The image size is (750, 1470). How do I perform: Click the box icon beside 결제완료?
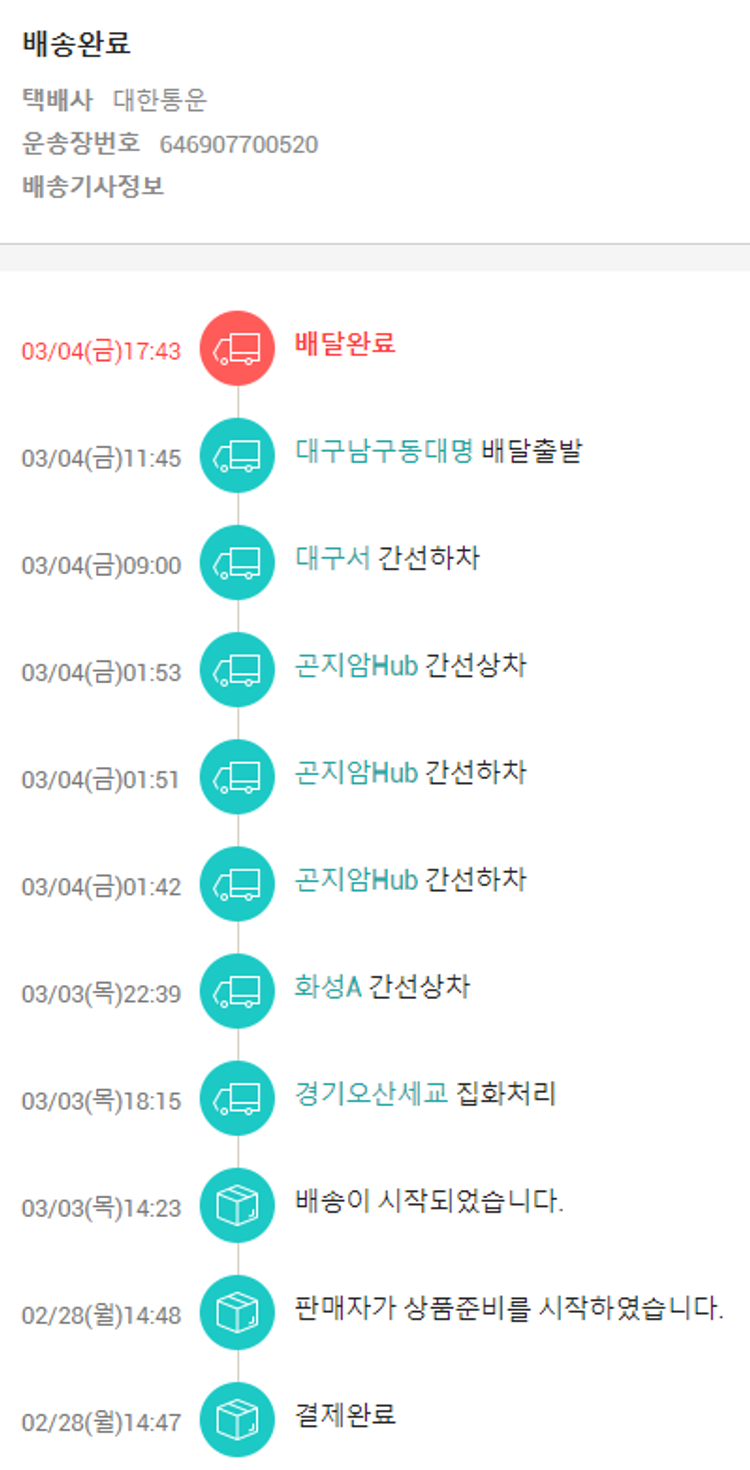[x=237, y=1419]
